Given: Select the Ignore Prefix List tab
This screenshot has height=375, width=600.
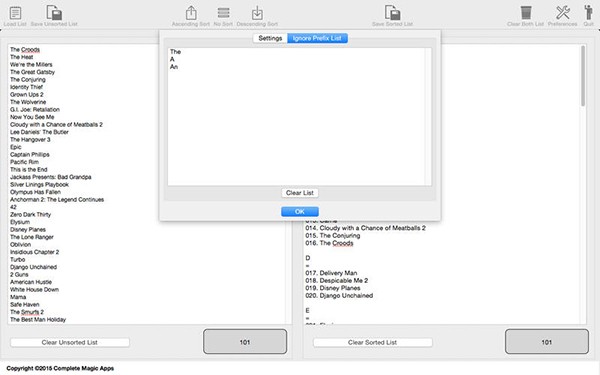Looking at the screenshot, I should click(x=317, y=38).
